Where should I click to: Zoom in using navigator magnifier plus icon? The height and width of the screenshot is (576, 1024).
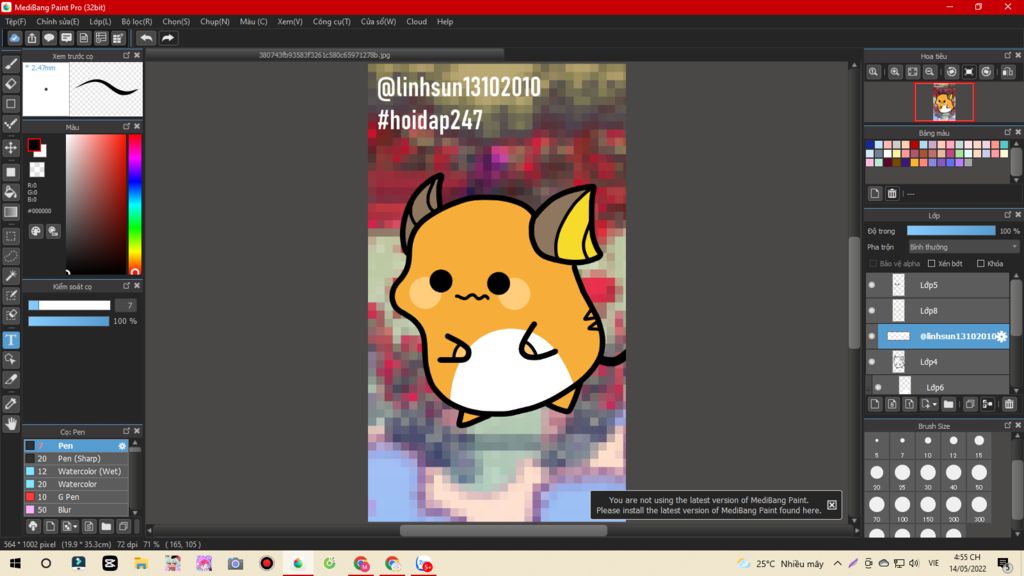point(895,72)
